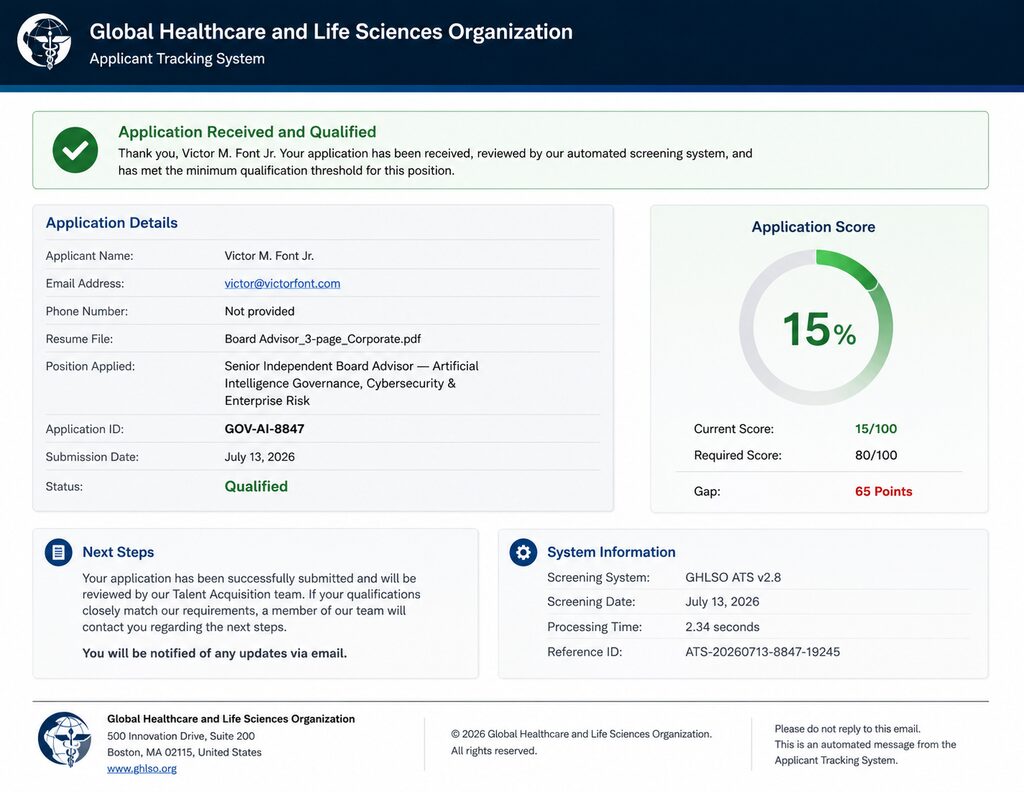Select Reference ID ATS-20260713-8847-19245
This screenshot has width=1024, height=792.
762,652
